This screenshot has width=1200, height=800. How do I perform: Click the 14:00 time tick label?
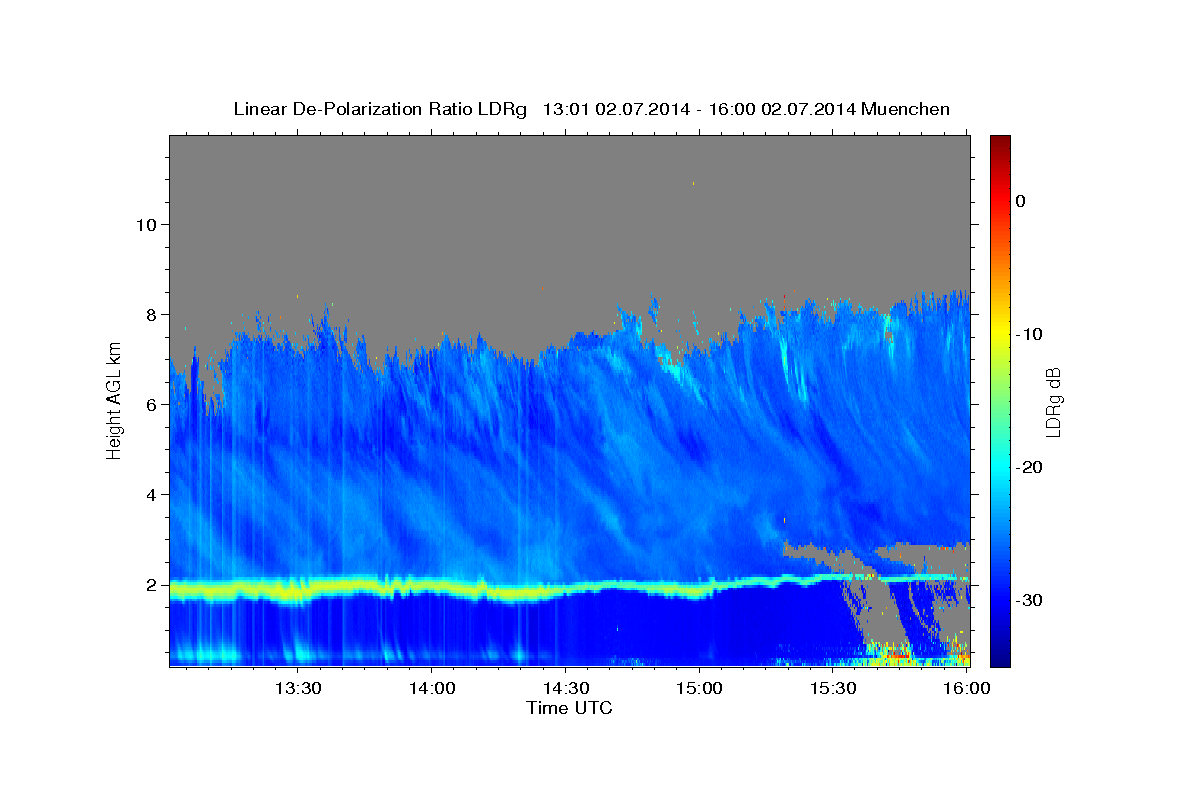pos(432,689)
